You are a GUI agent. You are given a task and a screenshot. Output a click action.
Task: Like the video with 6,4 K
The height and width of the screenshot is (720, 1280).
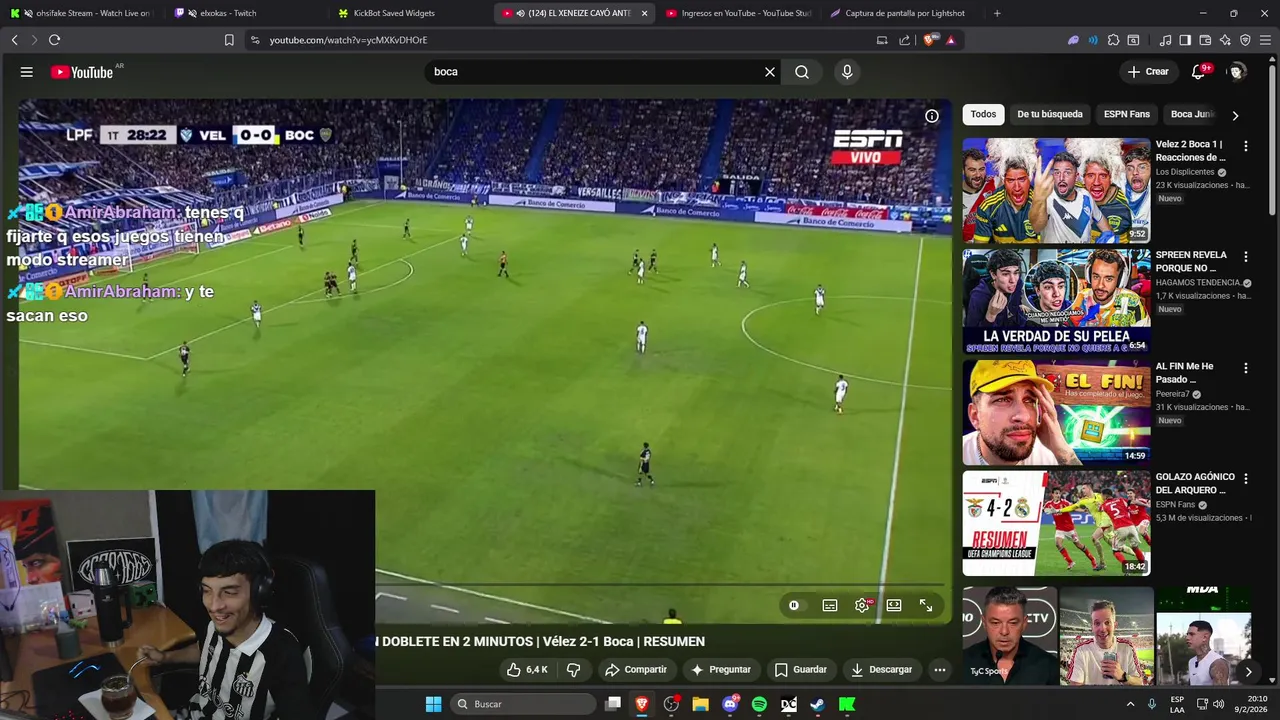click(x=527, y=669)
